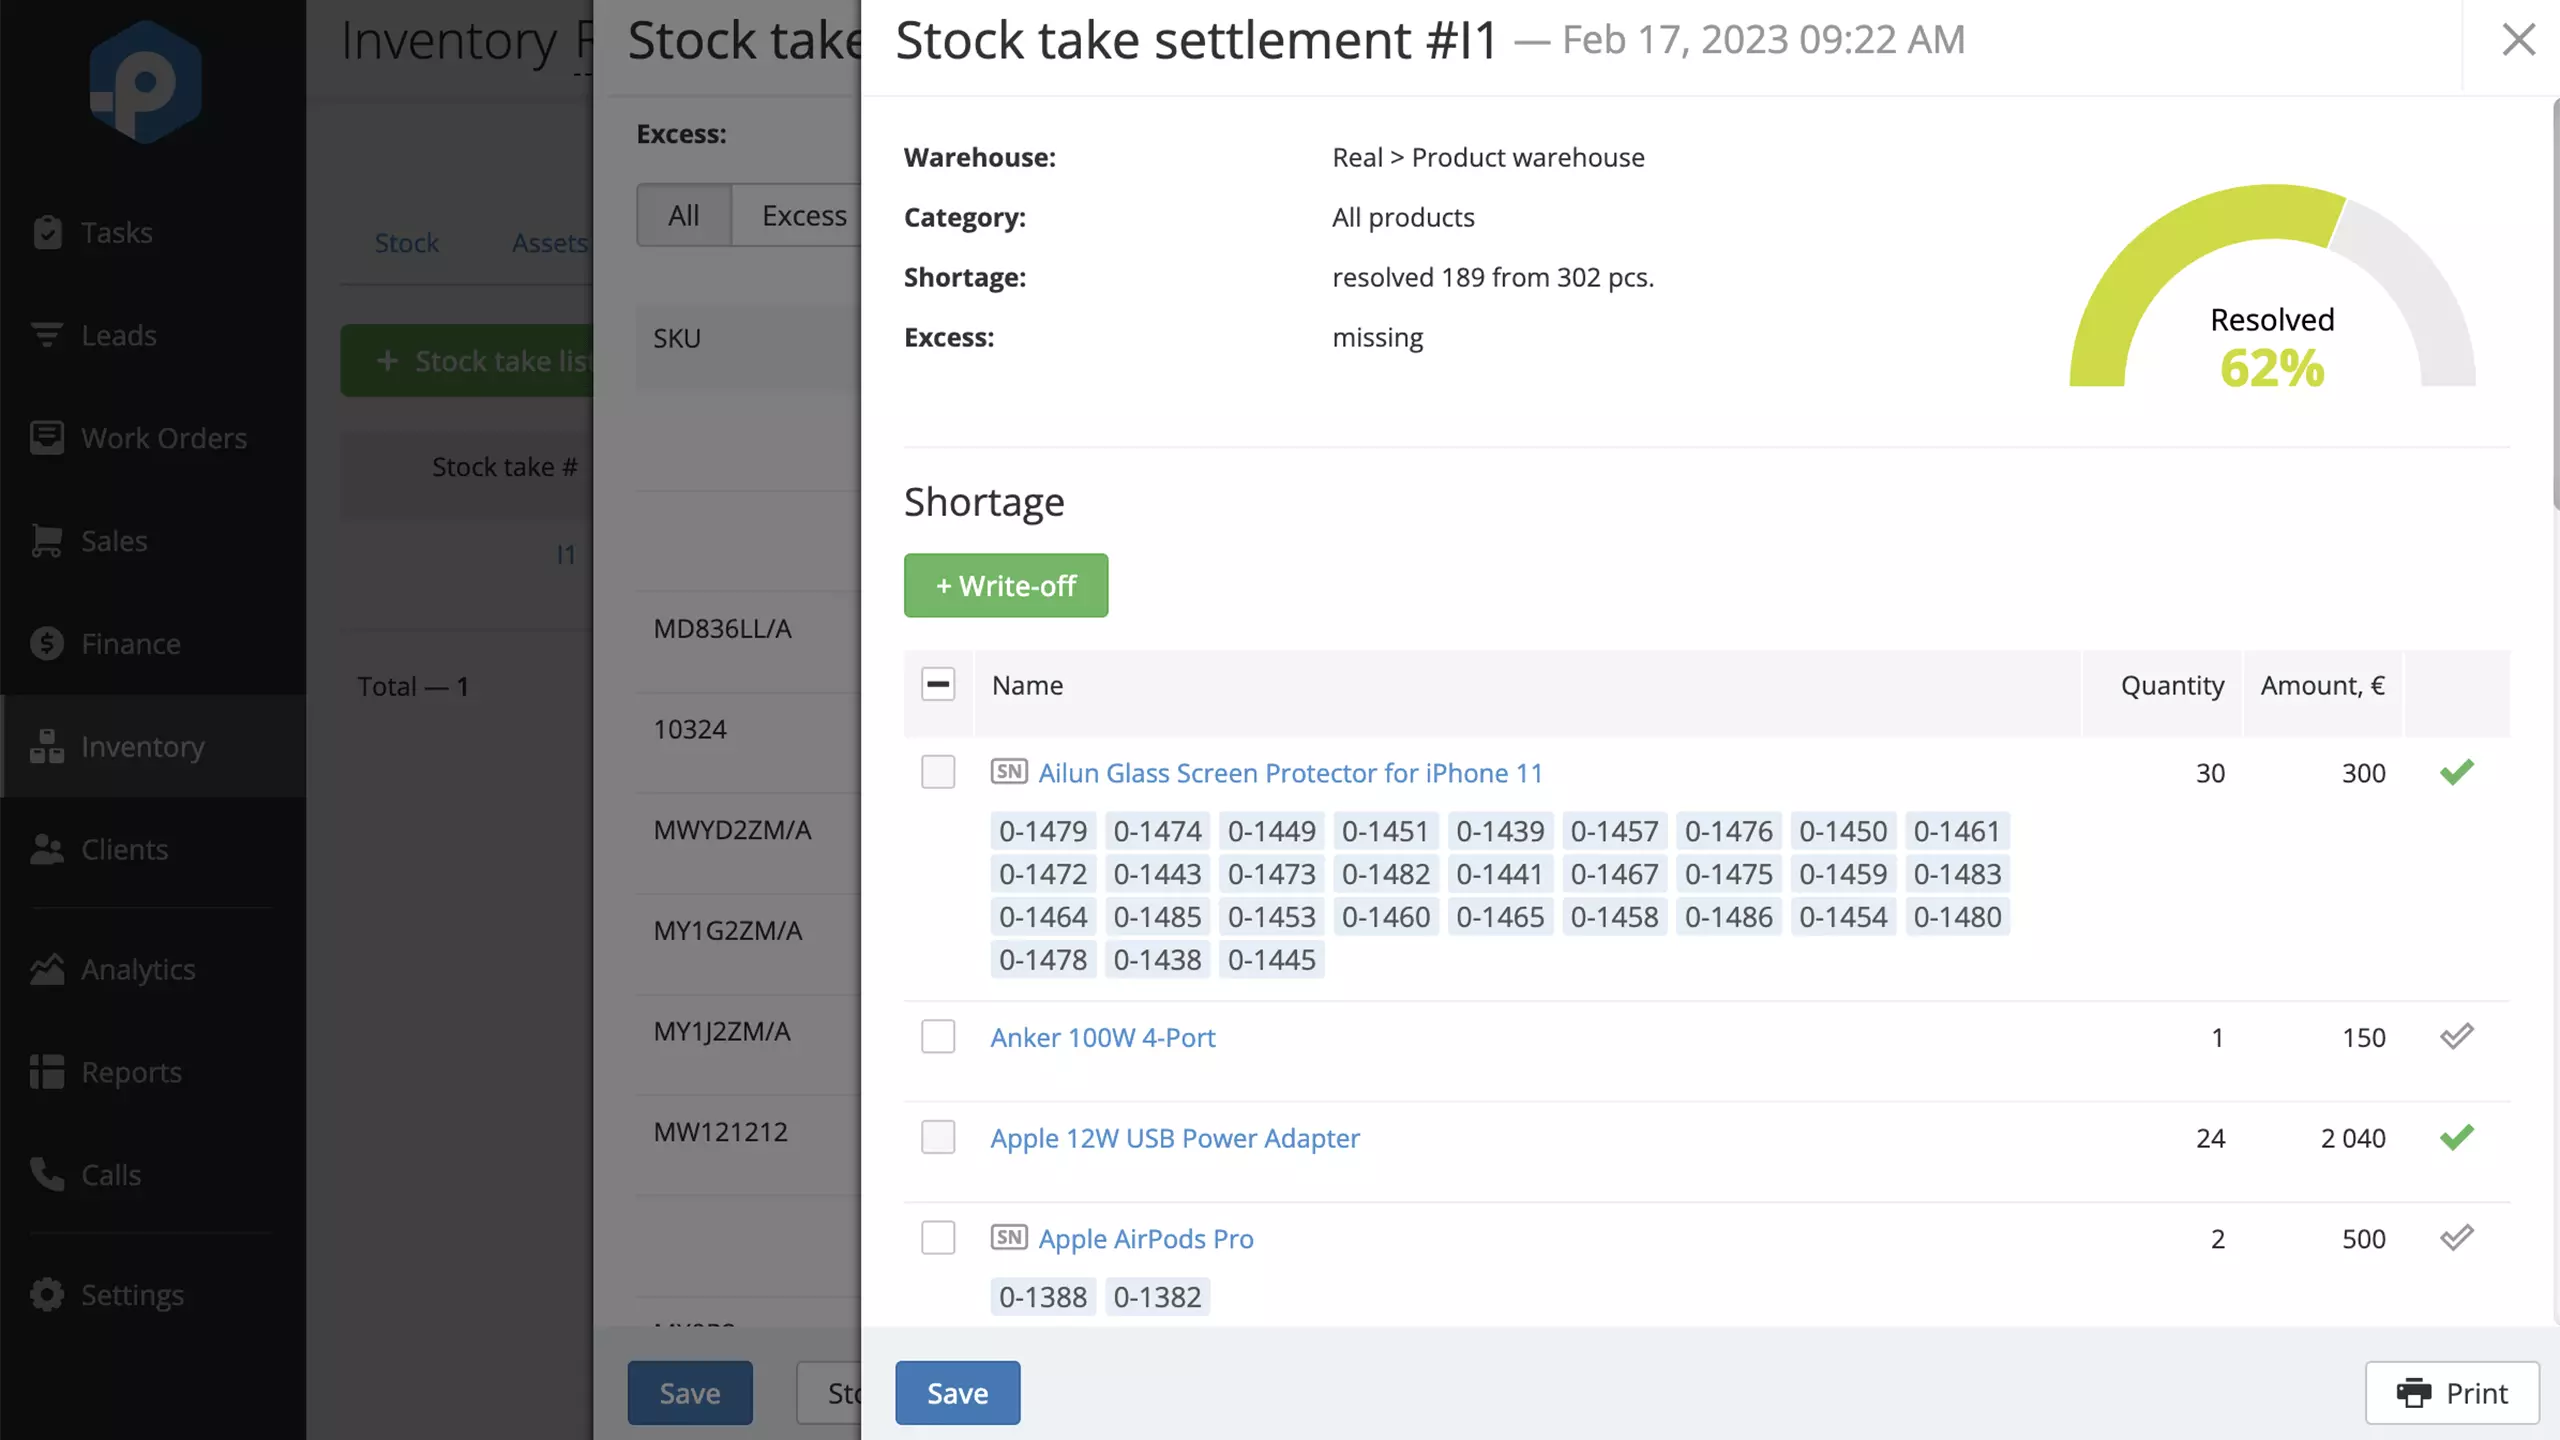Screen dimensions: 2560x1440
Task: Click the green checkmark for Apple 12W USB Power Adapter
Action: point(2456,1137)
